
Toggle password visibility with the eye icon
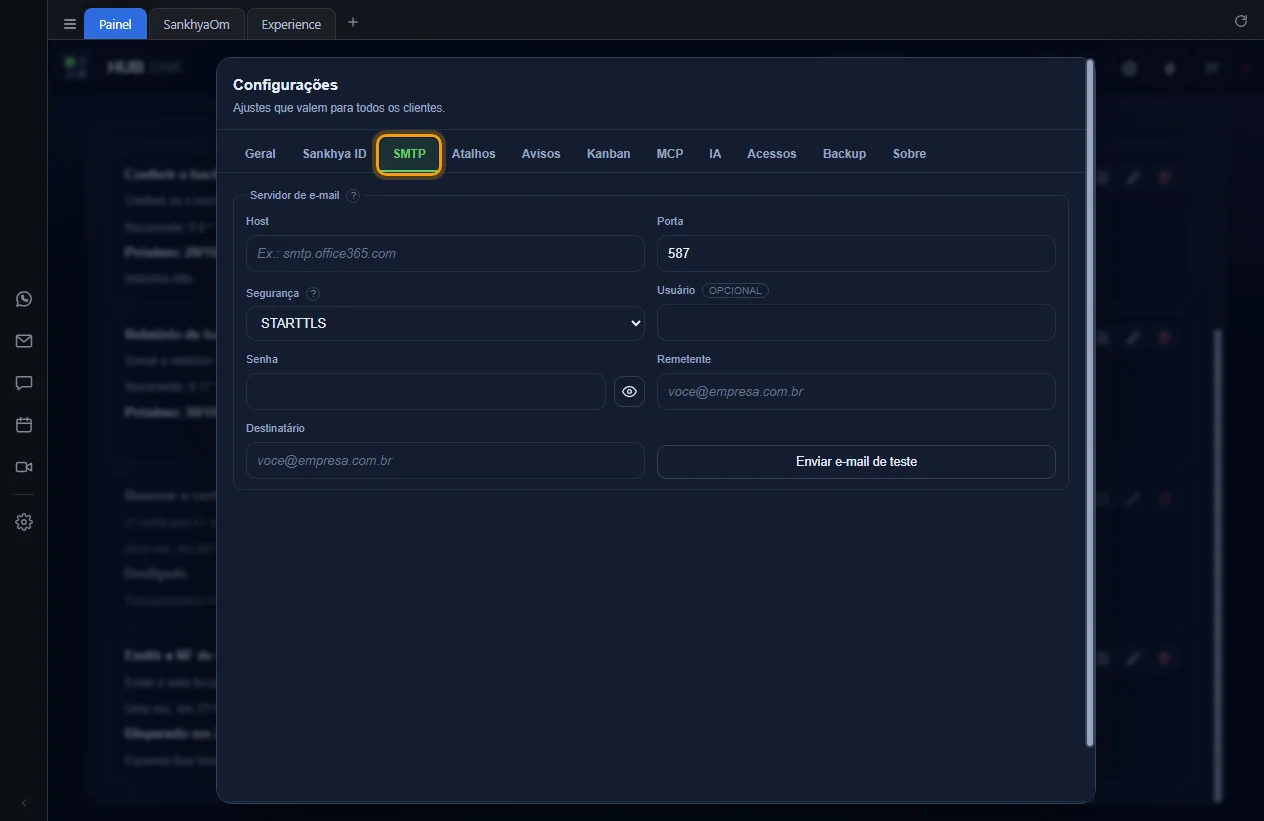[629, 392]
